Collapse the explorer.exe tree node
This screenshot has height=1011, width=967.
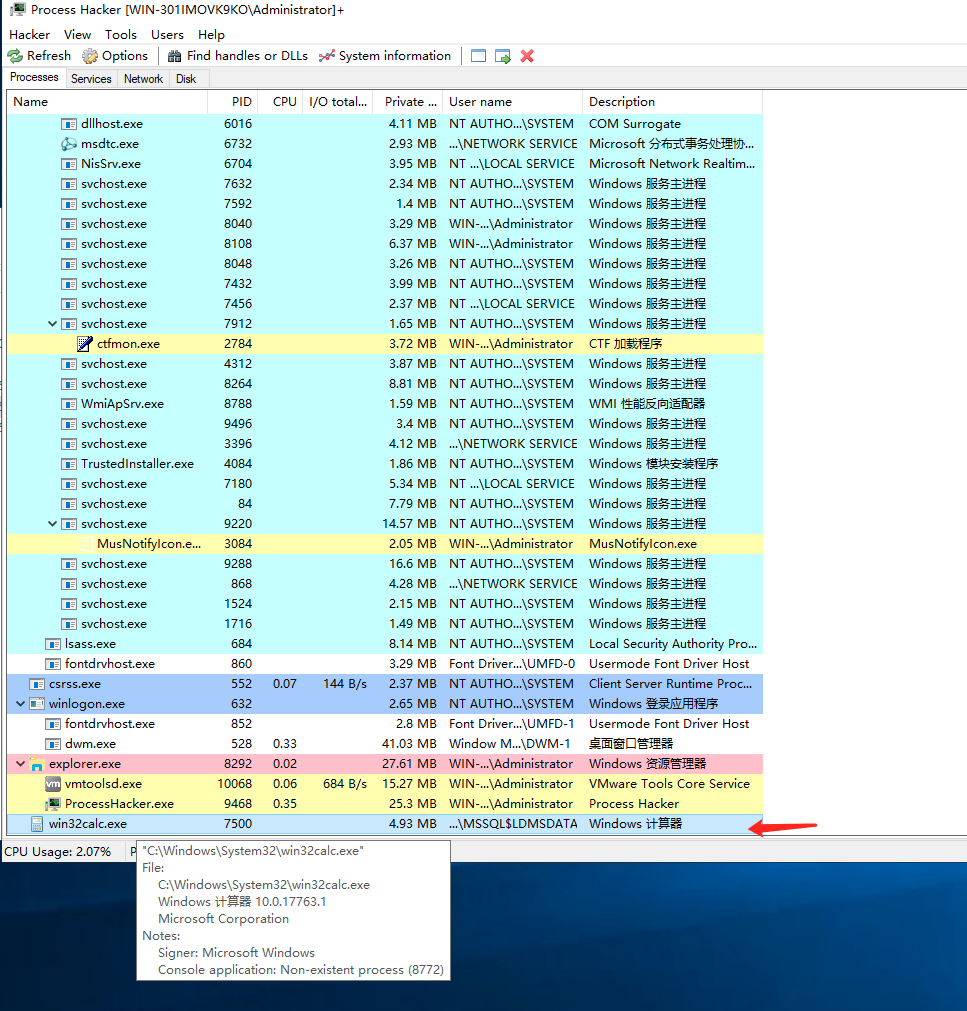21,763
